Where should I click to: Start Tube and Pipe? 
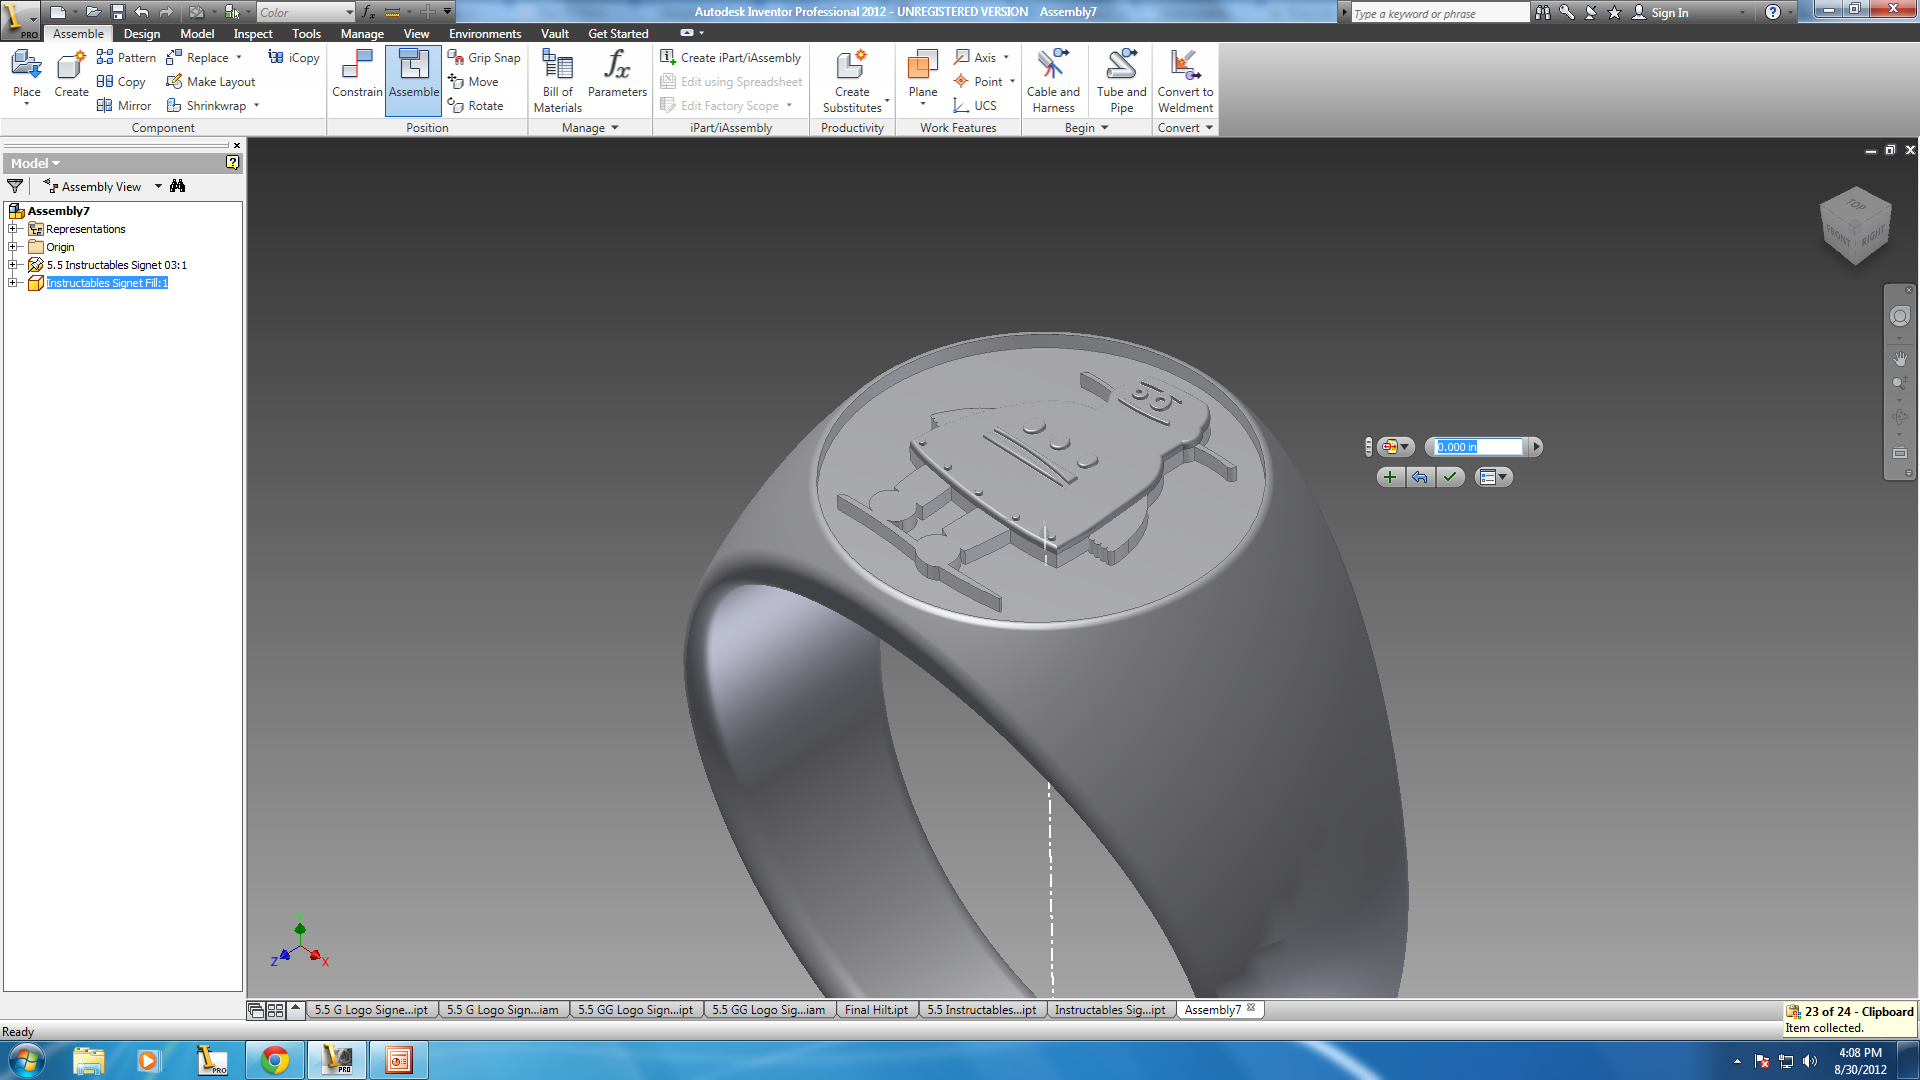pos(1121,80)
